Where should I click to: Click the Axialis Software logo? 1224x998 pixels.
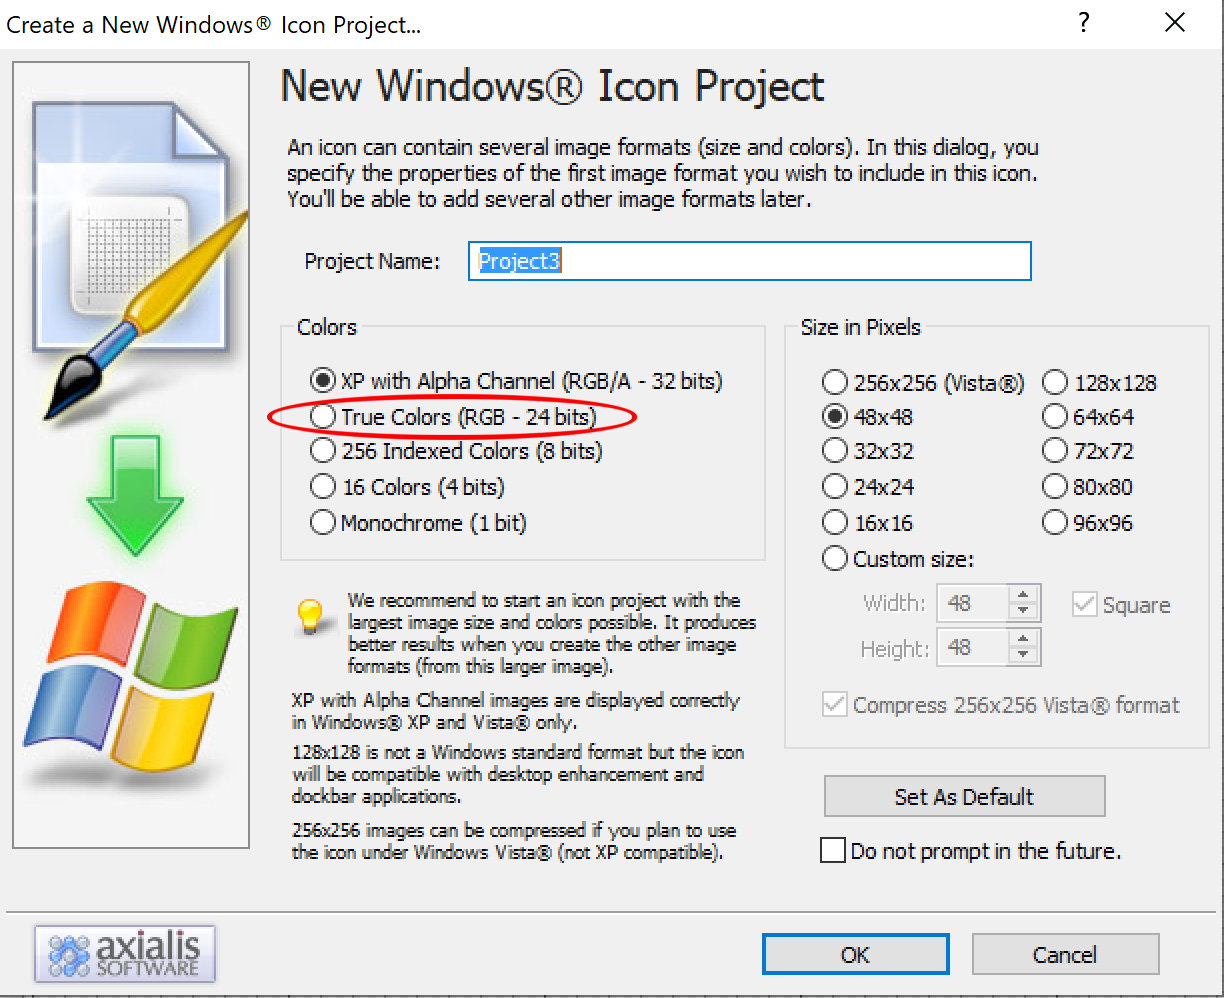point(125,953)
